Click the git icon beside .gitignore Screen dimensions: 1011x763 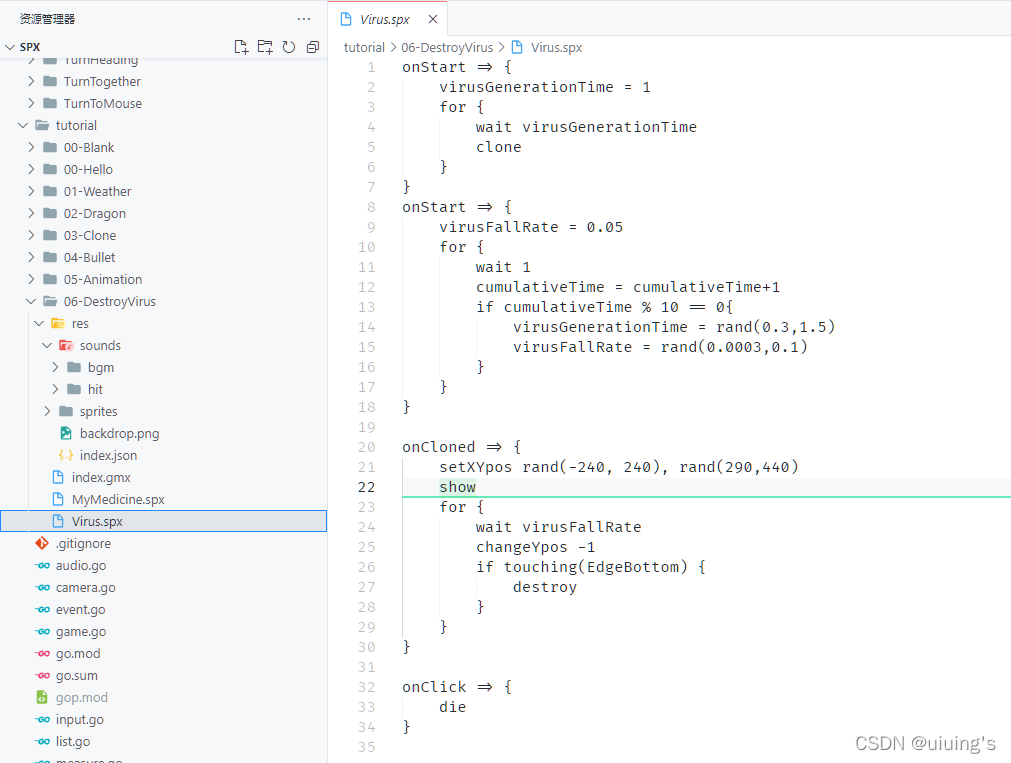pos(42,543)
